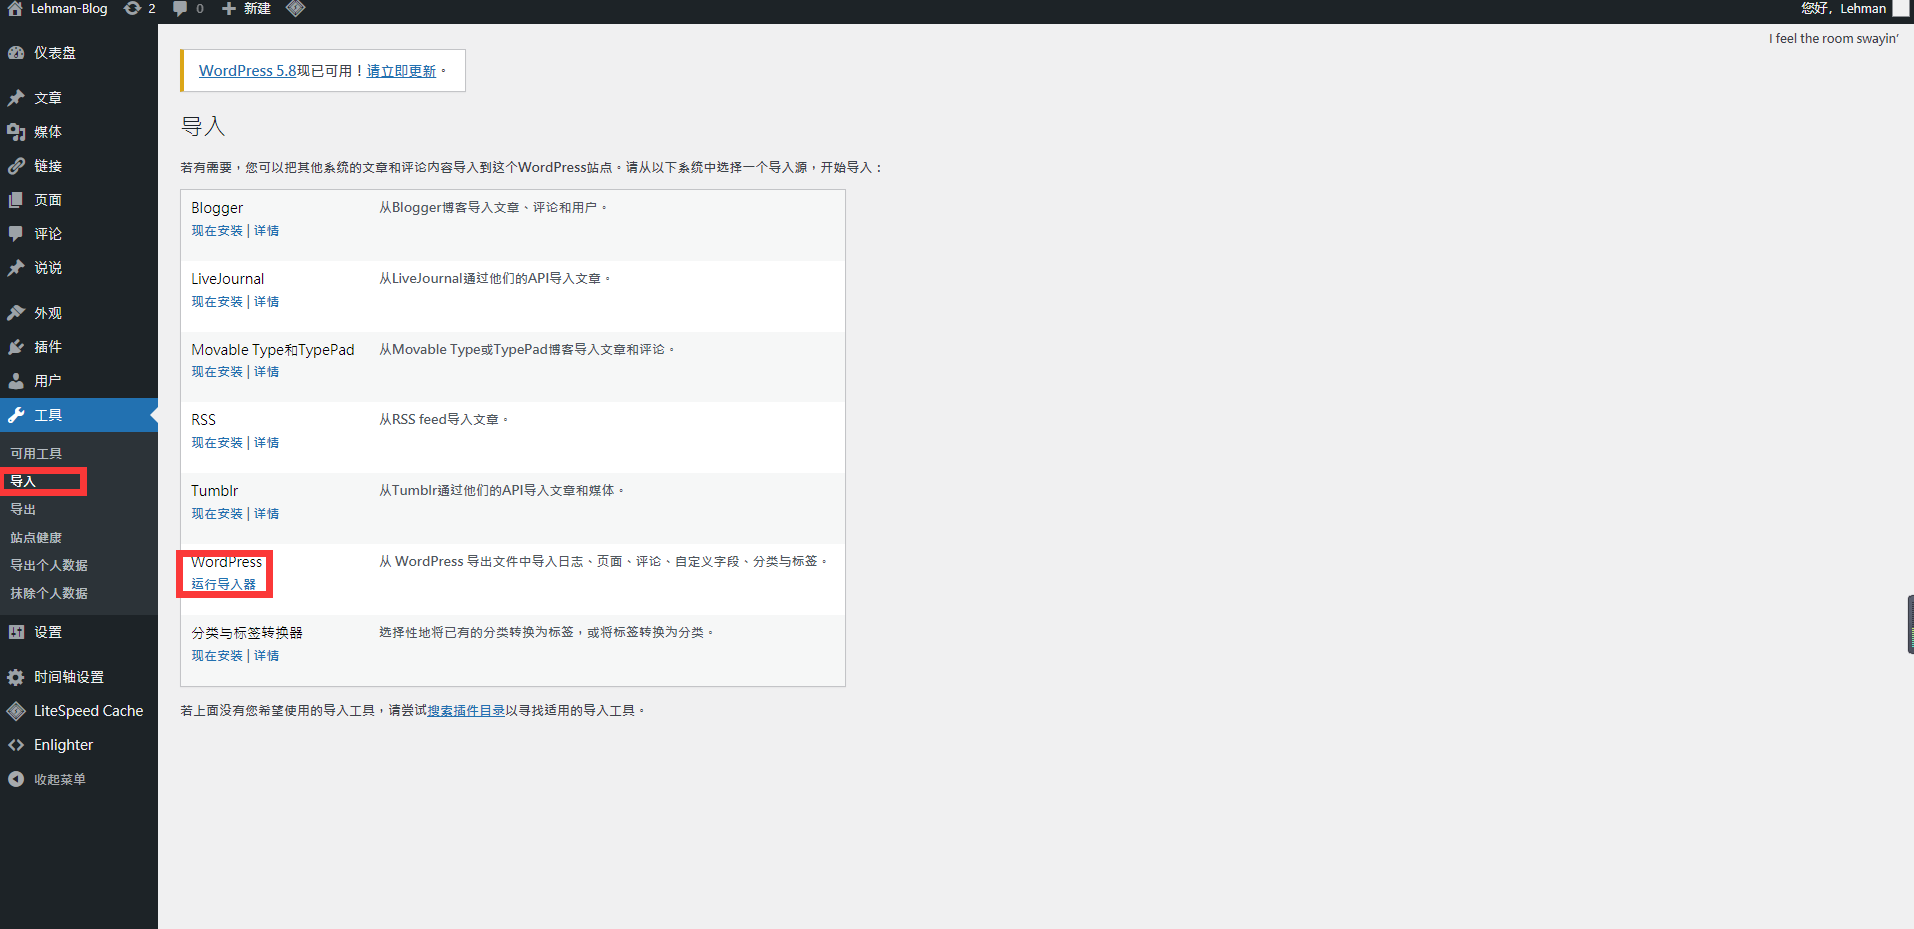Click the 外观 paintbrush icon
This screenshot has height=929, width=1914.
[16, 313]
